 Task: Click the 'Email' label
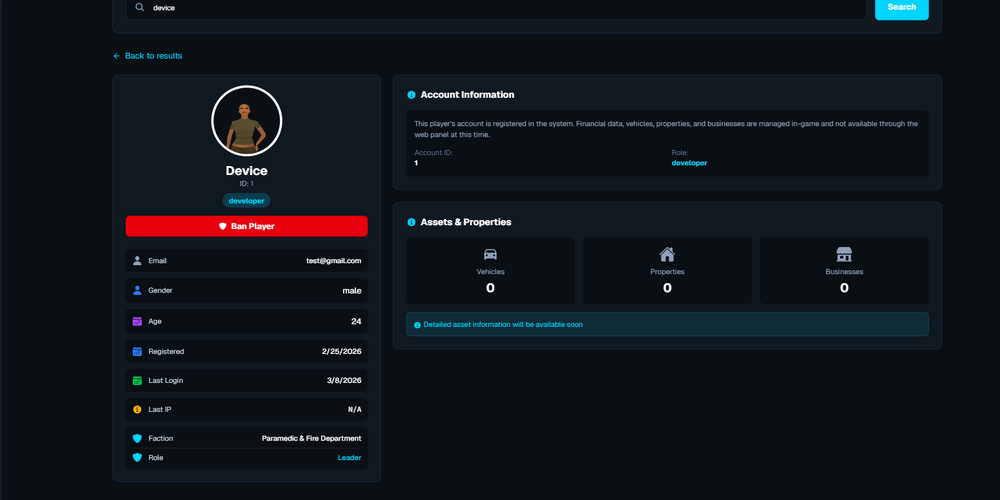pyautogui.click(x=158, y=261)
